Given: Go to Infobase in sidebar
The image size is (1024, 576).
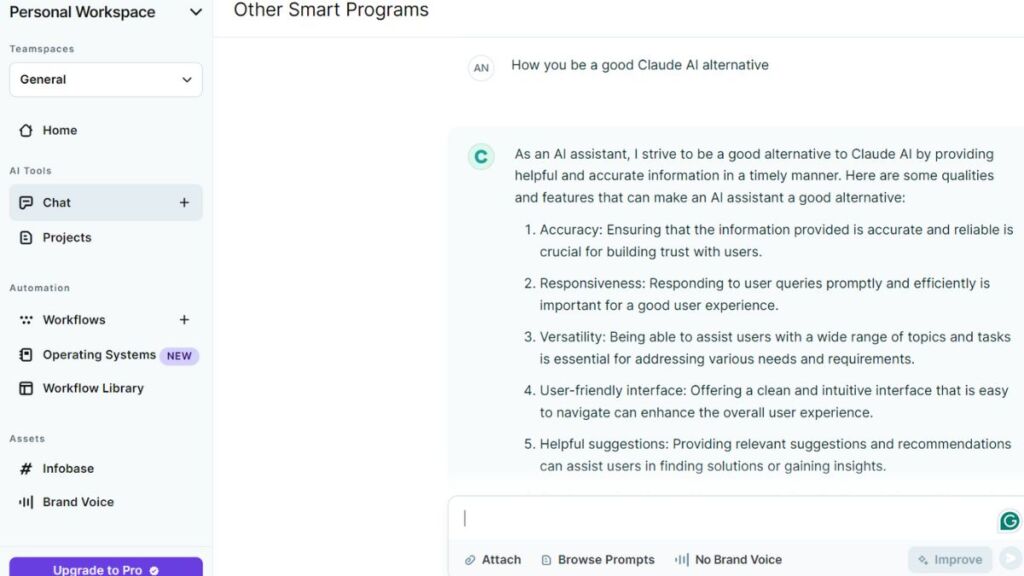Looking at the screenshot, I should click(68, 468).
